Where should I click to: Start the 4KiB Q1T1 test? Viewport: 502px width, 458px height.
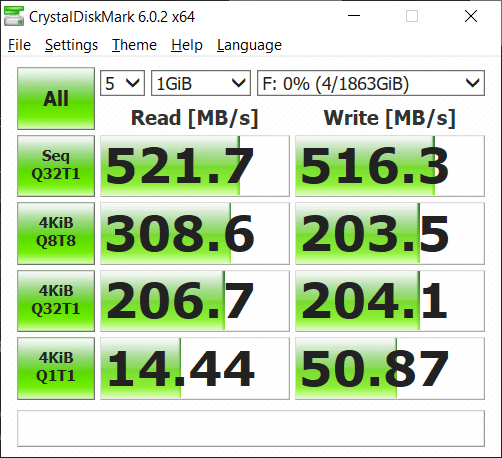[56, 368]
